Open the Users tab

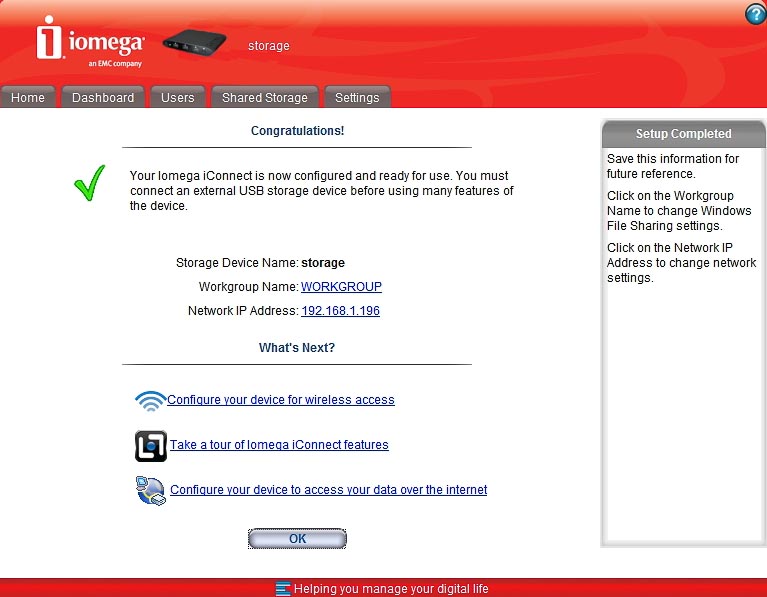[x=178, y=97]
